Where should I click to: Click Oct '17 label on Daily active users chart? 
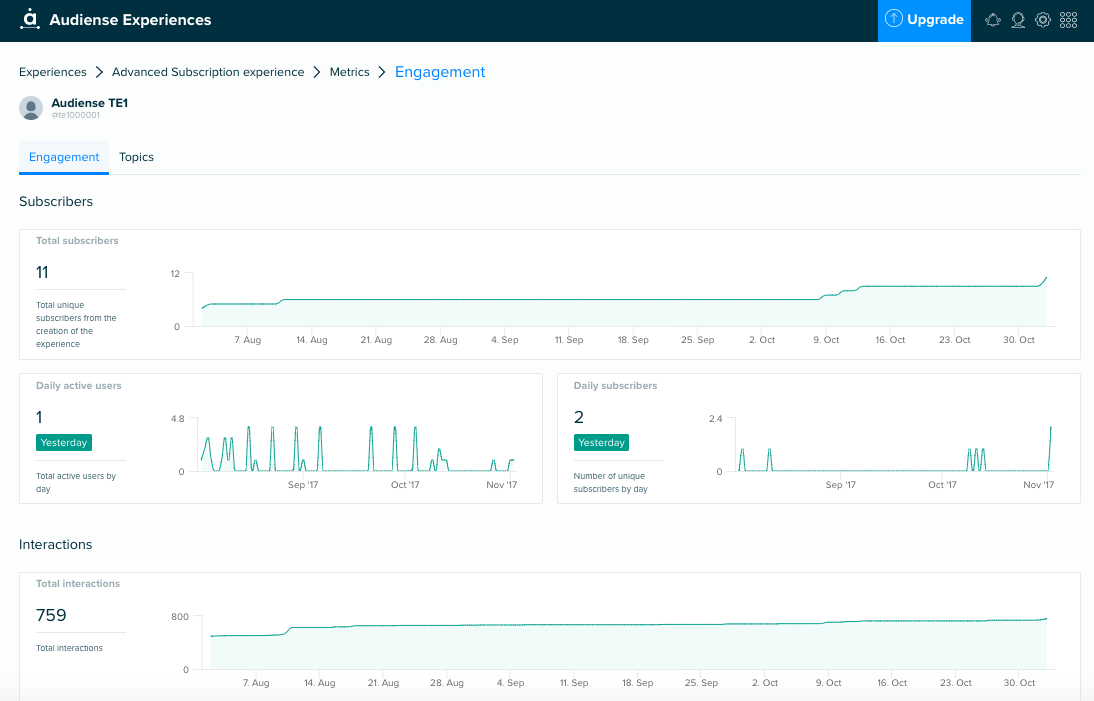click(x=405, y=485)
